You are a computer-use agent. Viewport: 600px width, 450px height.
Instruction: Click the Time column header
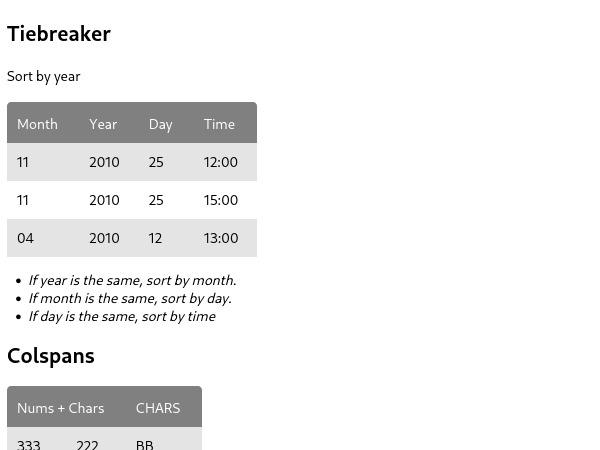click(219, 124)
